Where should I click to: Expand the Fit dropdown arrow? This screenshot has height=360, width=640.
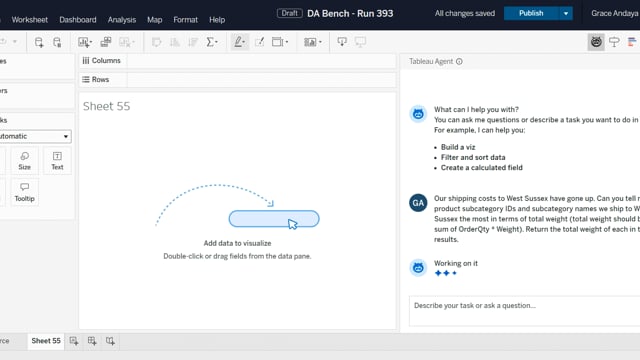(x=287, y=42)
